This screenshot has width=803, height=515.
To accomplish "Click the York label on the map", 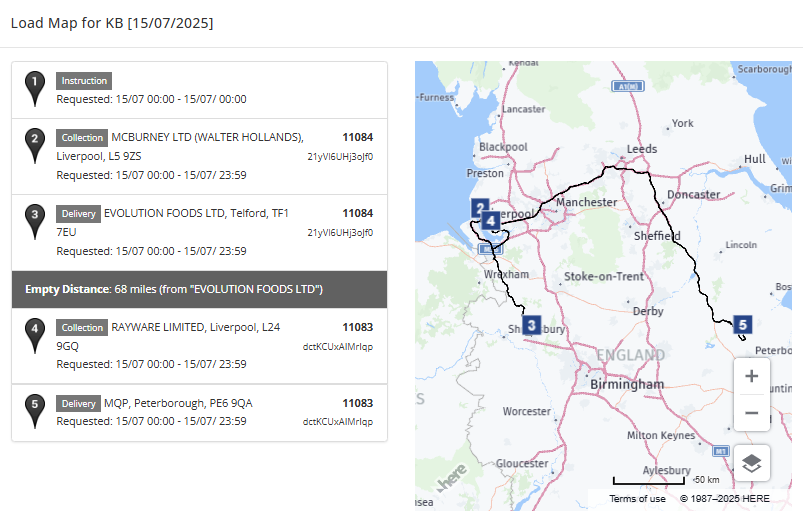I will (x=683, y=123).
